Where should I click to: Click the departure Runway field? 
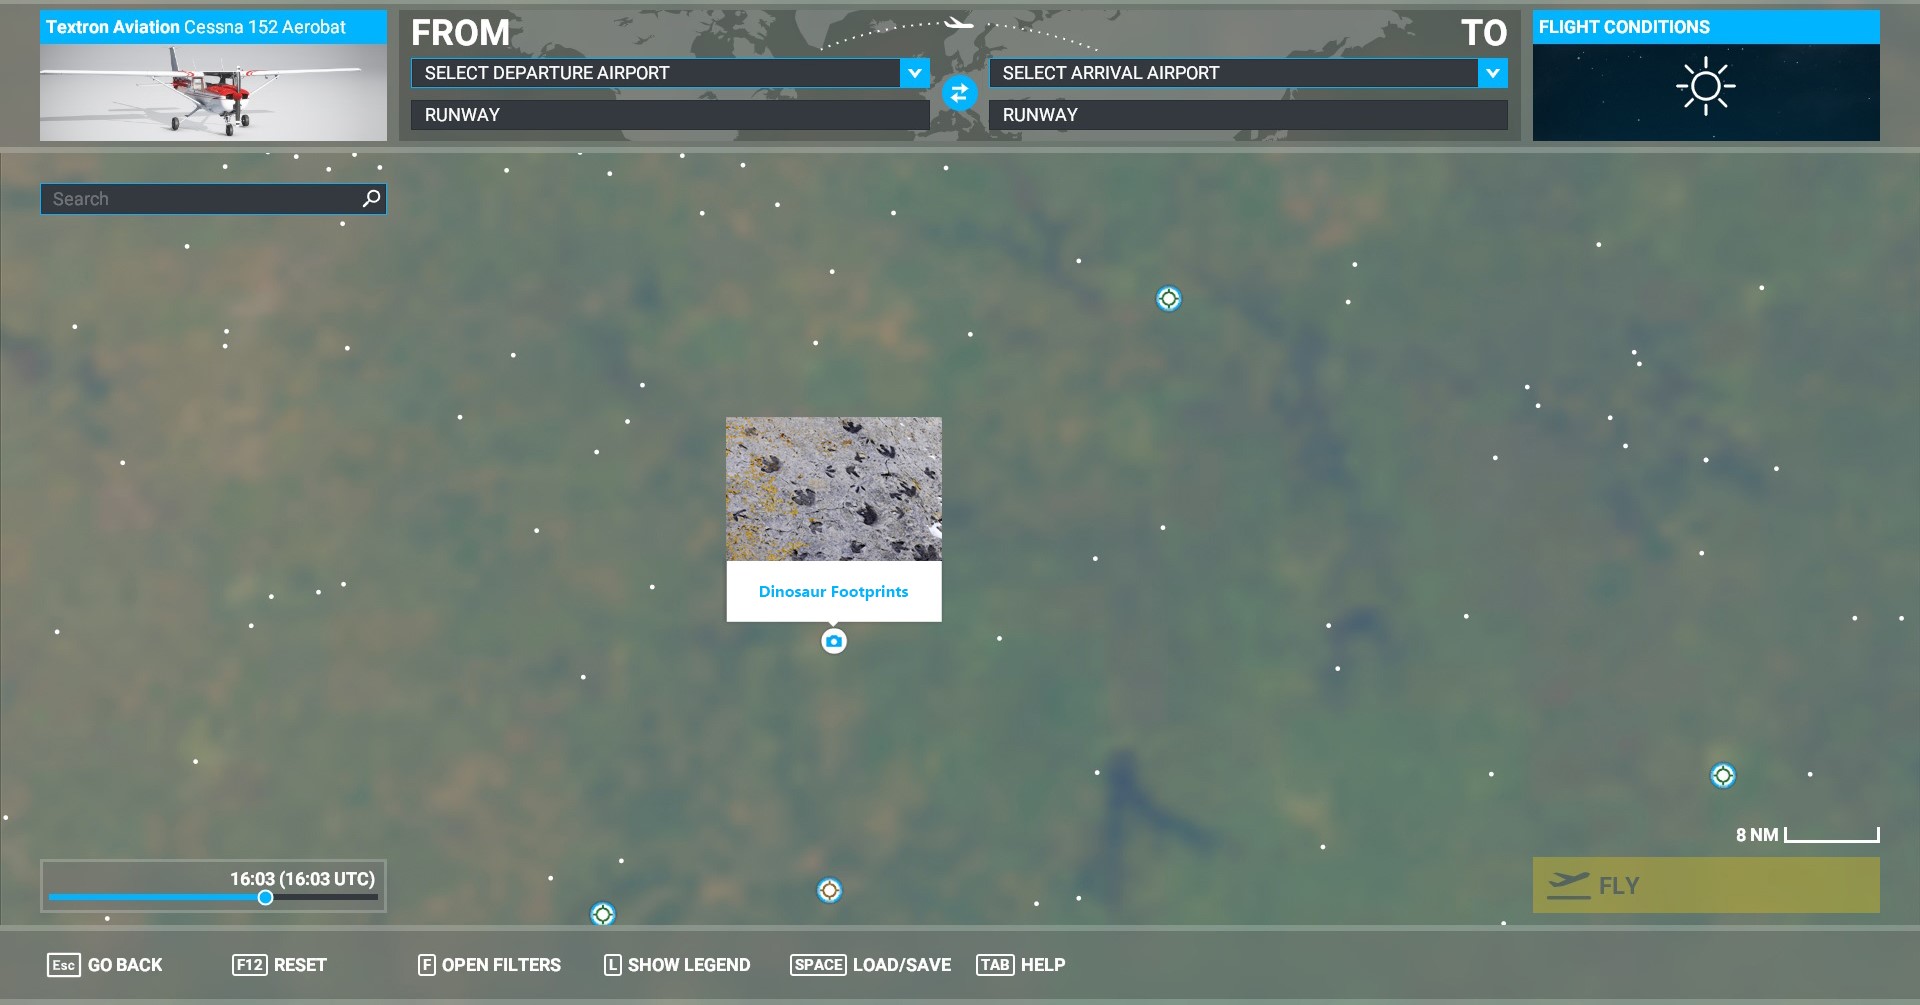tap(670, 115)
